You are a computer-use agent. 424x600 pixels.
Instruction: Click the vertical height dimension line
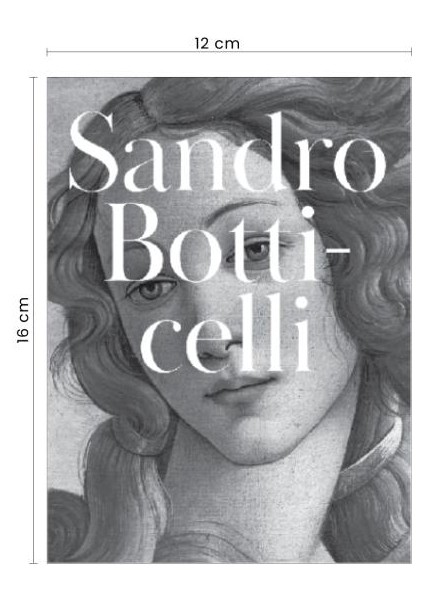click(x=34, y=320)
